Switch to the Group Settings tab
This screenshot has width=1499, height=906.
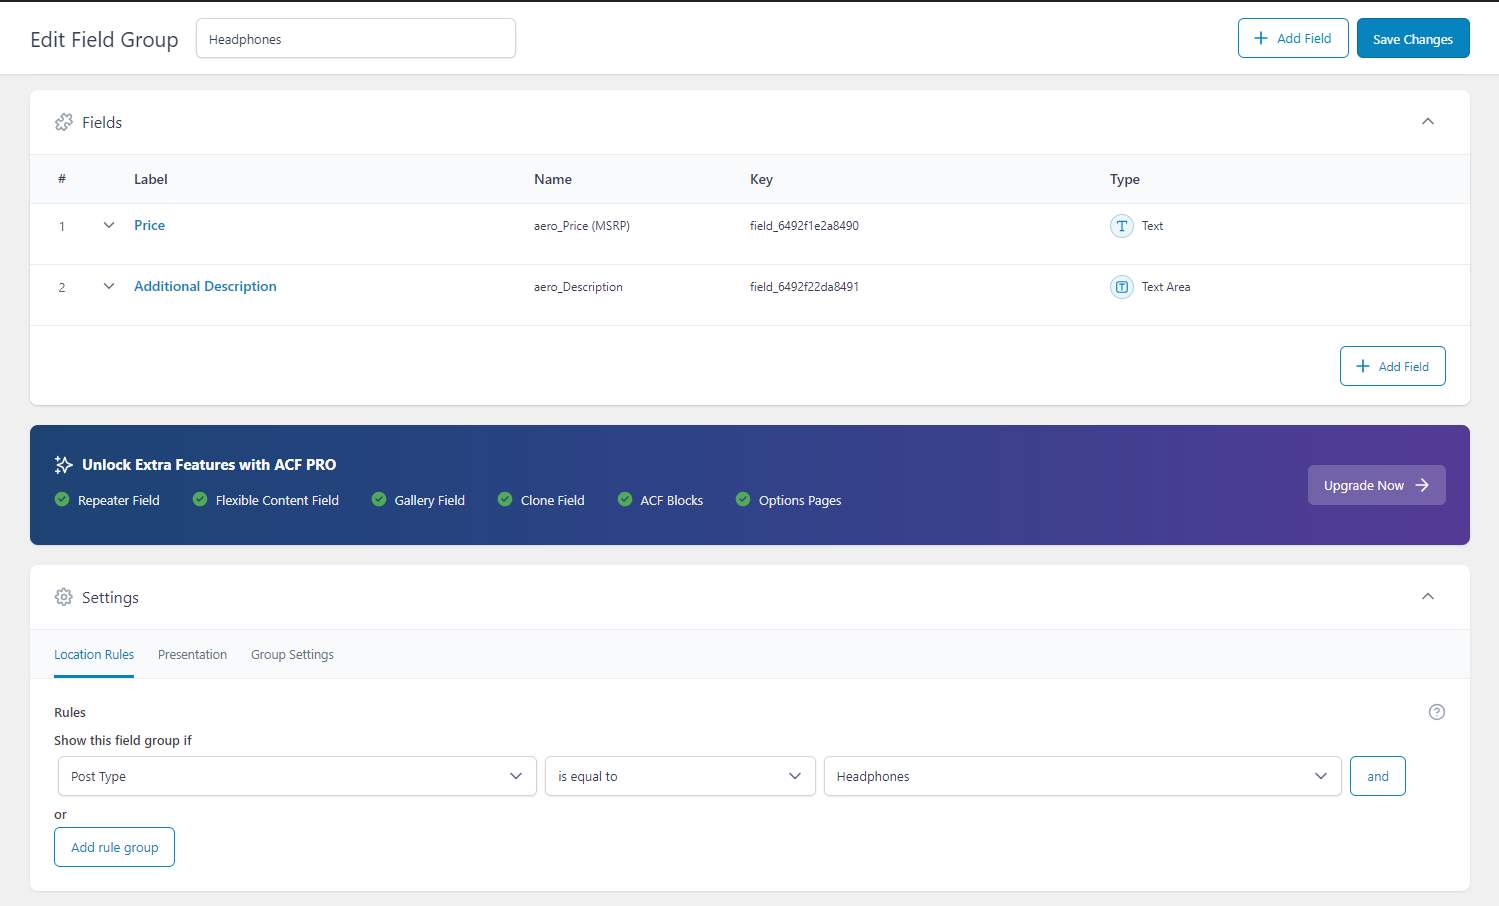(x=292, y=655)
